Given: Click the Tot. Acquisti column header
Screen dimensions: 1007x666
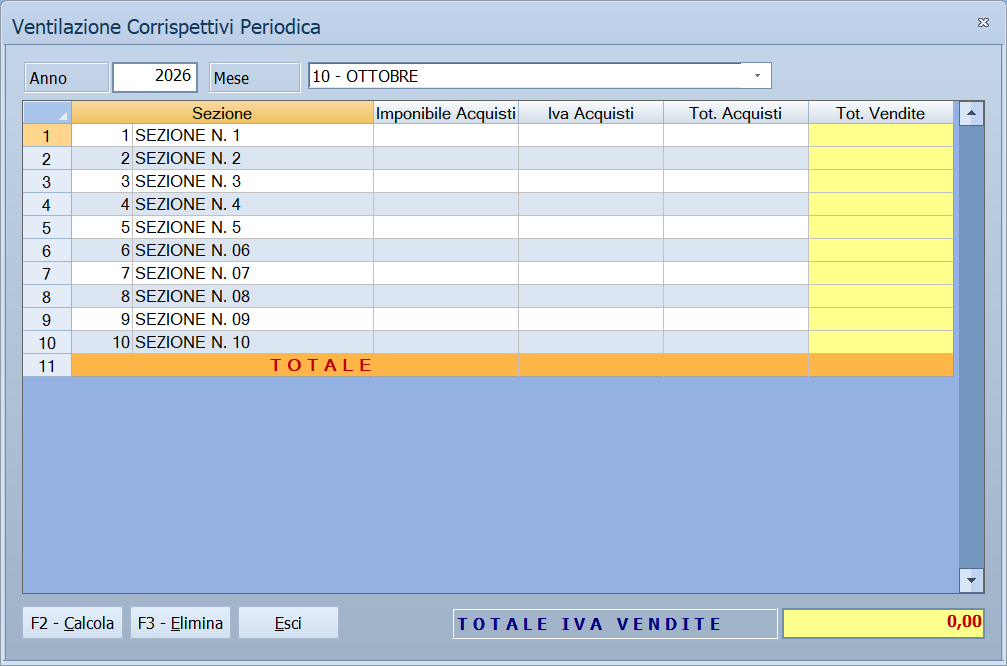Looking at the screenshot, I should point(736,113).
